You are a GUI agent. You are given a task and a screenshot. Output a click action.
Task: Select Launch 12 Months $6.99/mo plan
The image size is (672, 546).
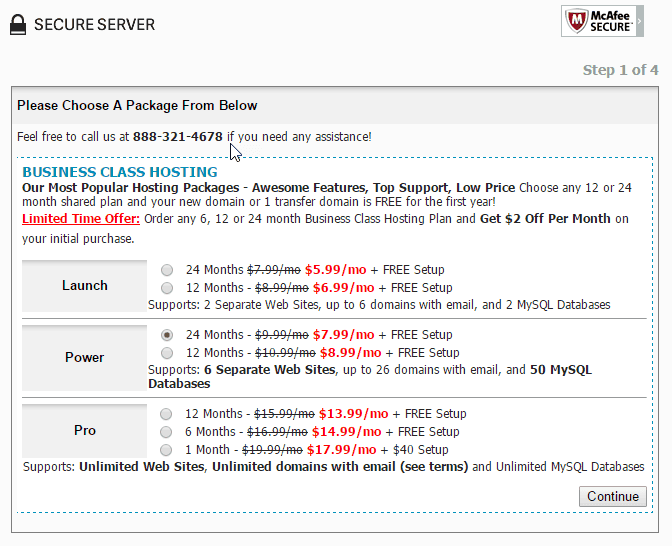point(167,288)
